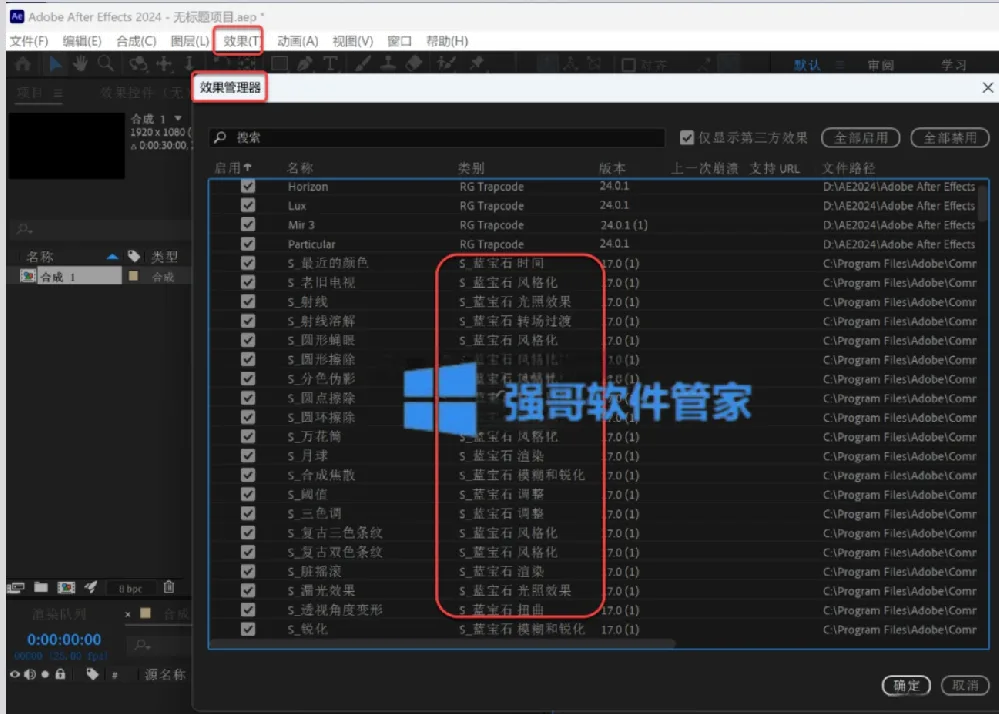The image size is (999, 714).
Task: Select the Clone Stamp tool
Action: [x=388, y=64]
